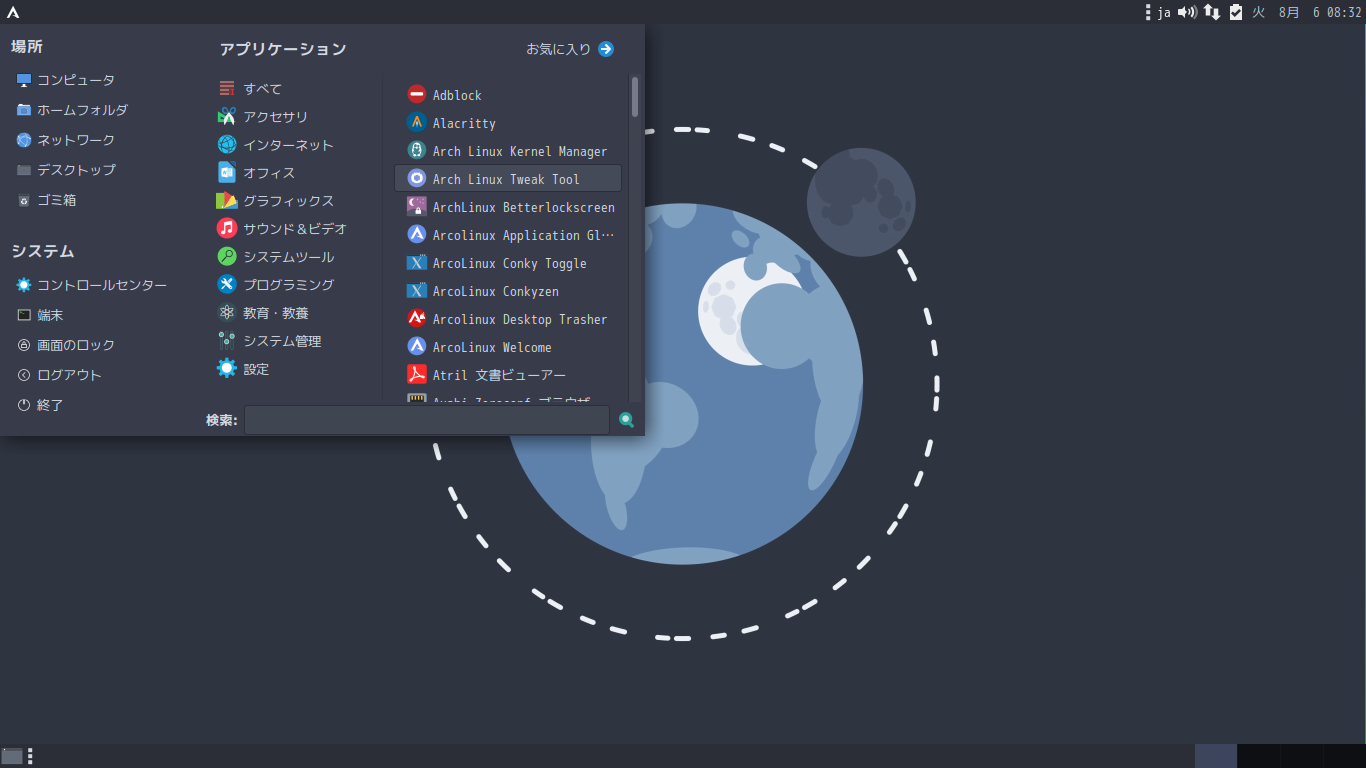The image size is (1366, 768).
Task: Open Arcolinux Desktop Trasher icon
Action: [x=417, y=319]
